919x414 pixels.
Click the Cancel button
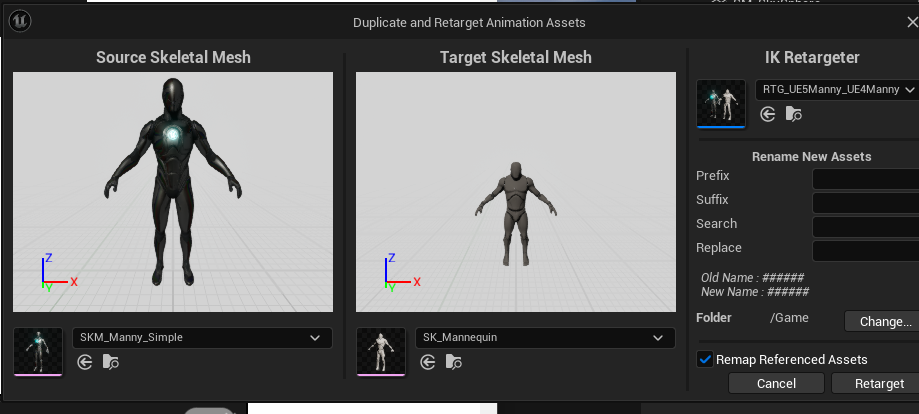coord(777,384)
